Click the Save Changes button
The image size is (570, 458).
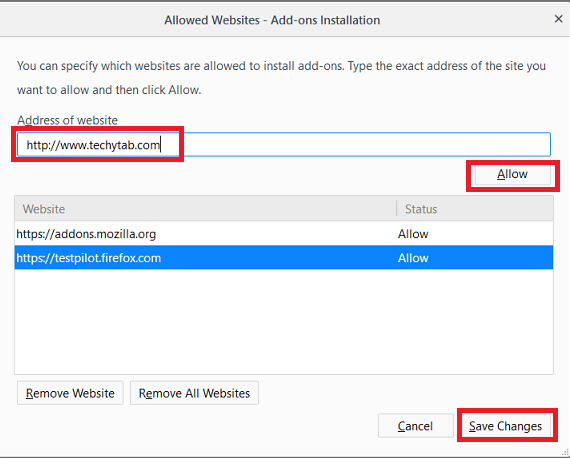[506, 426]
